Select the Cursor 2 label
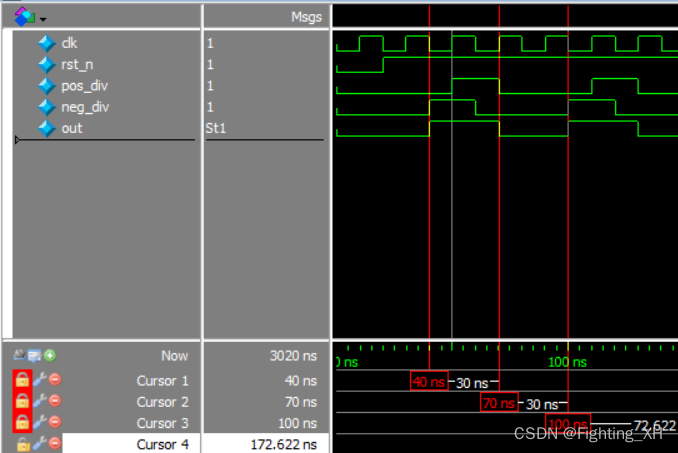Viewport: 678px width, 453px height. click(163, 402)
